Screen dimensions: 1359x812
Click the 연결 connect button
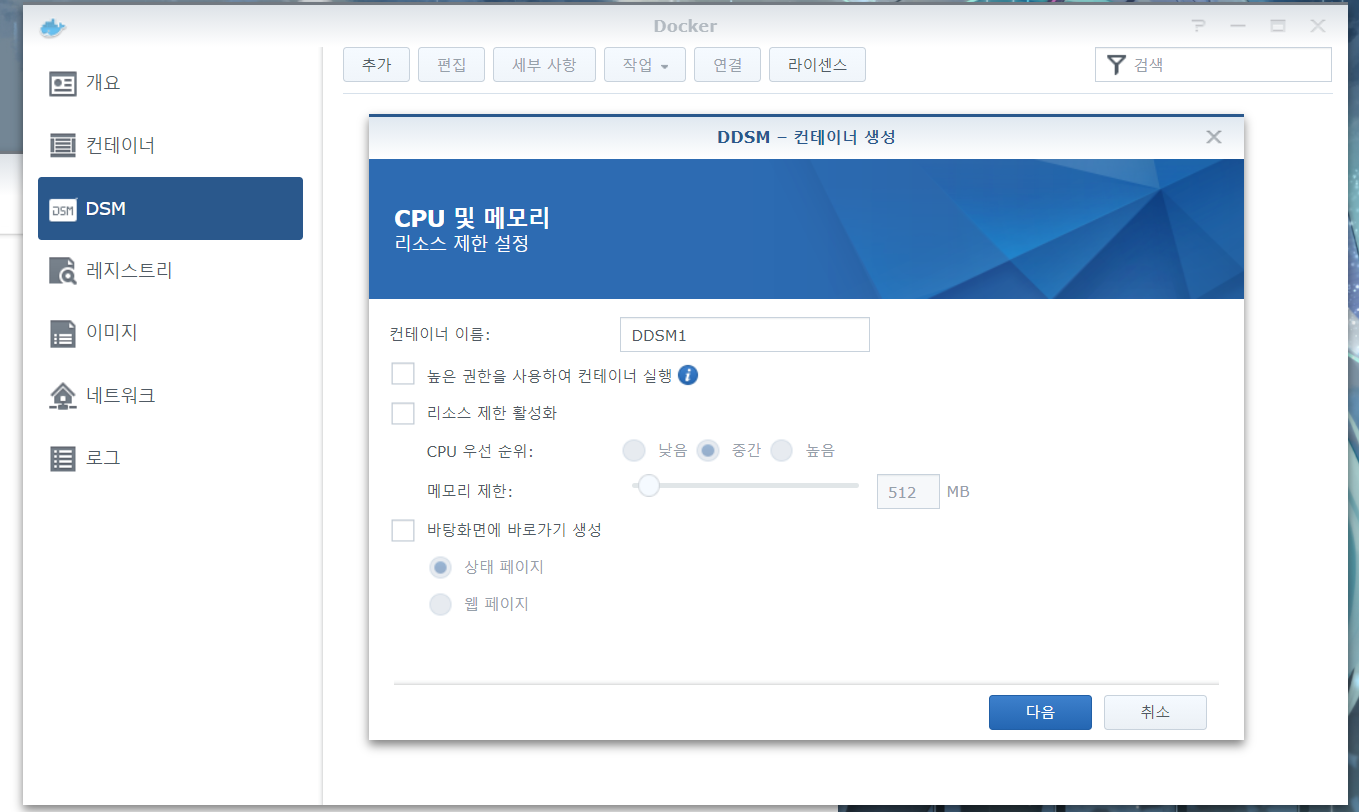727,65
